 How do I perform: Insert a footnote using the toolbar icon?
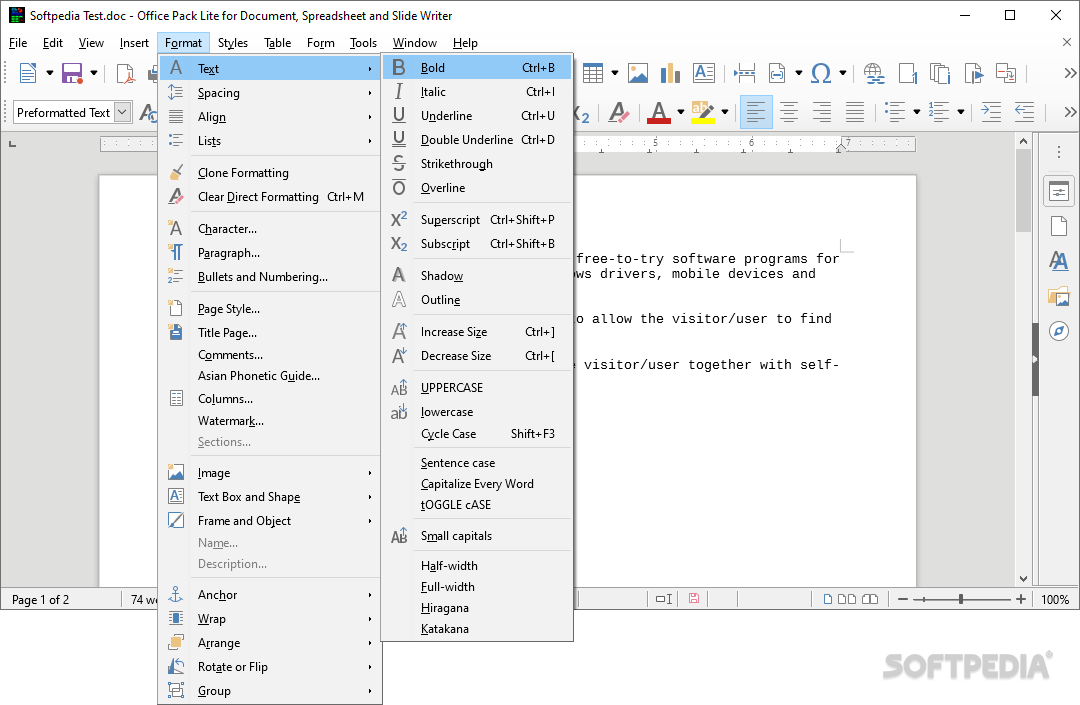[x=908, y=73]
